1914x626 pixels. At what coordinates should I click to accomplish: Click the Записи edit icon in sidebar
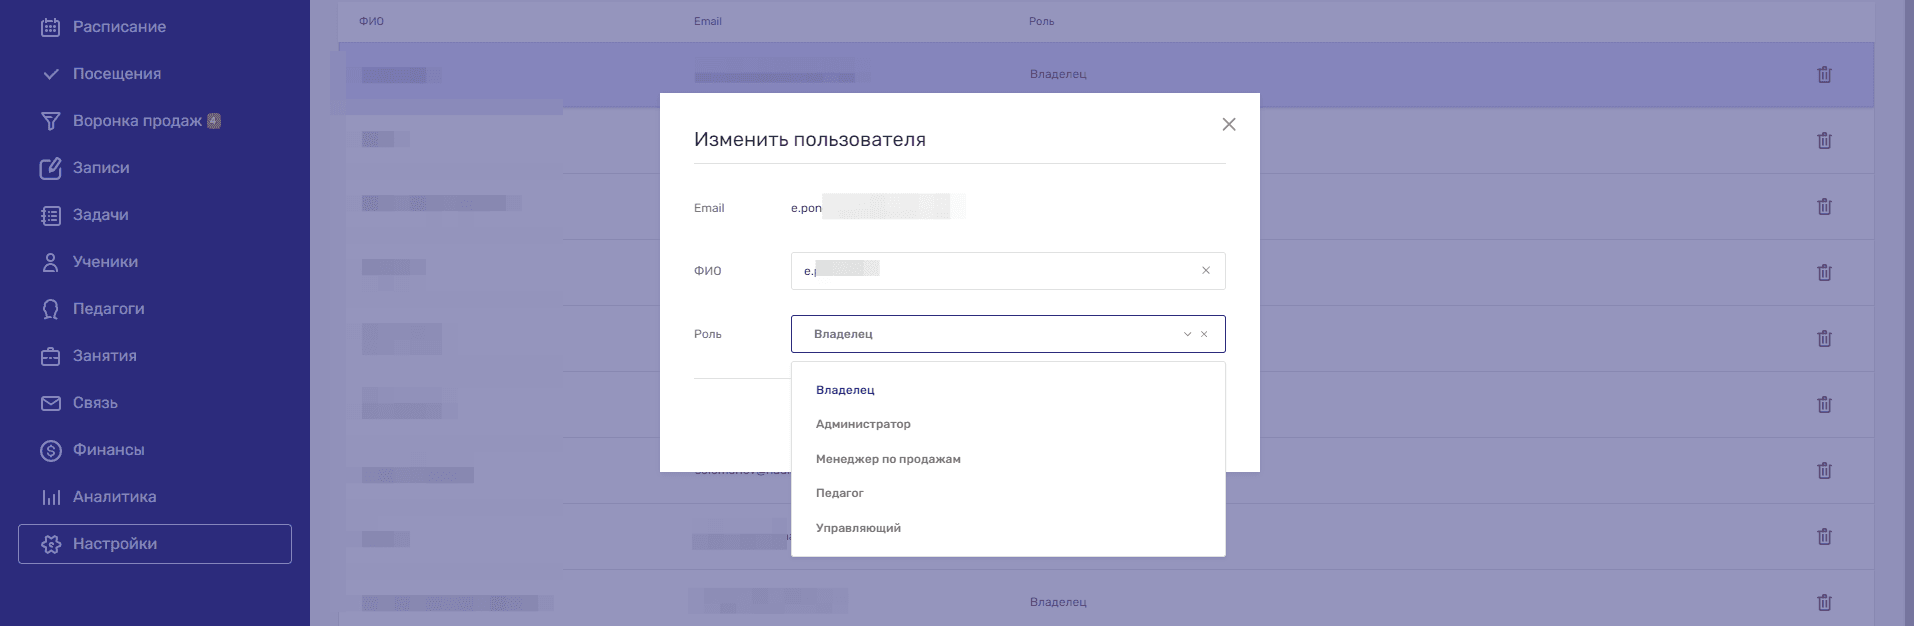tap(50, 168)
